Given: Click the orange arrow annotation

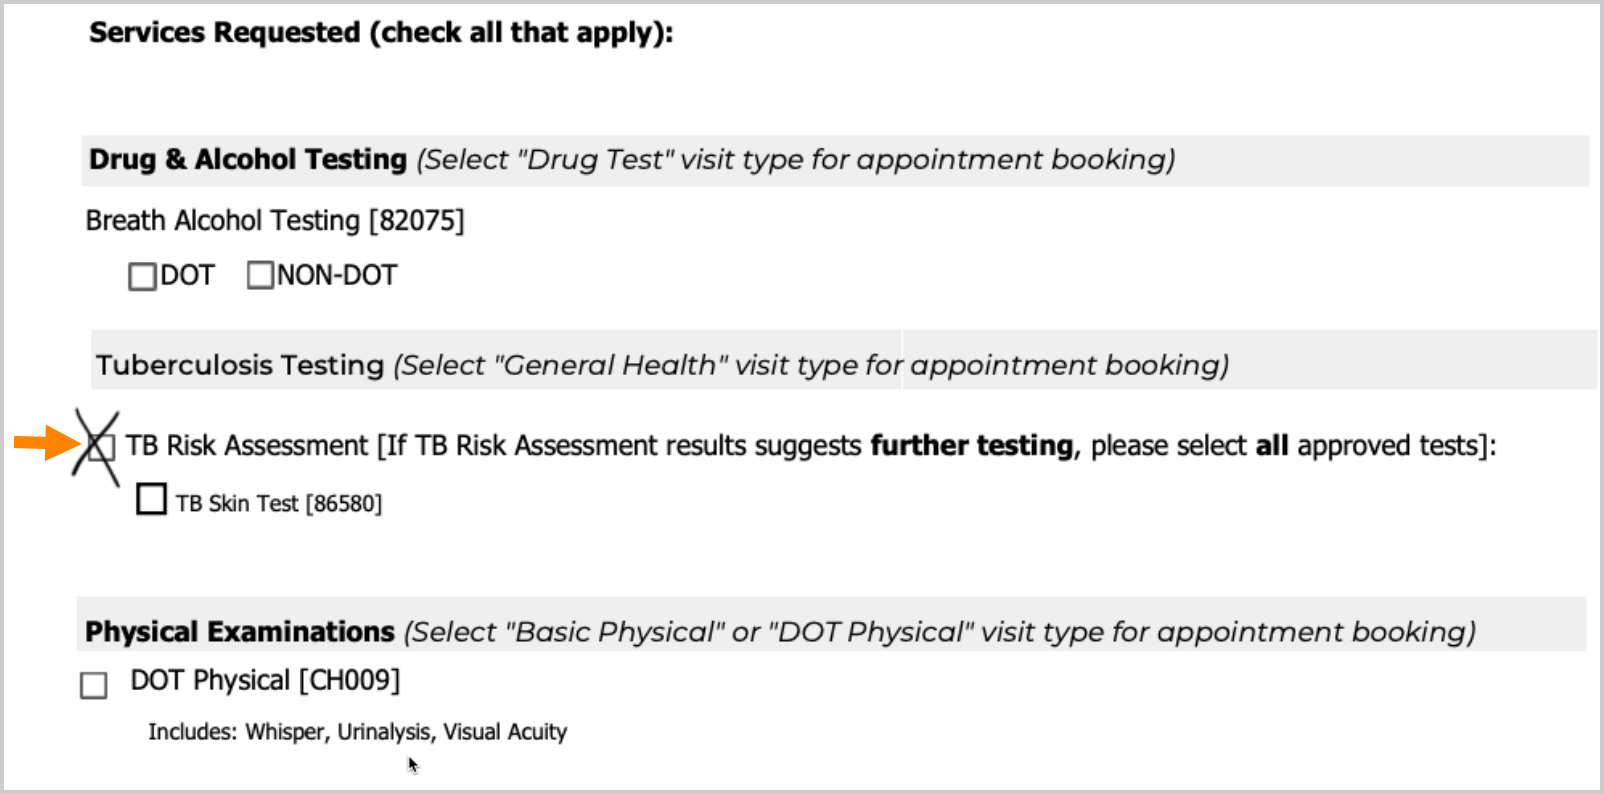Looking at the screenshot, I should pos(43,441).
